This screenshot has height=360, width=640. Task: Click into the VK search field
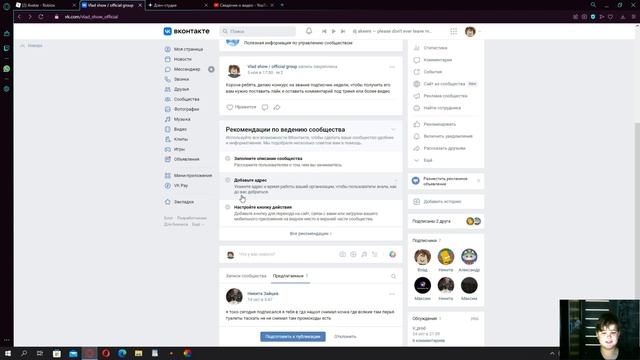258,31
